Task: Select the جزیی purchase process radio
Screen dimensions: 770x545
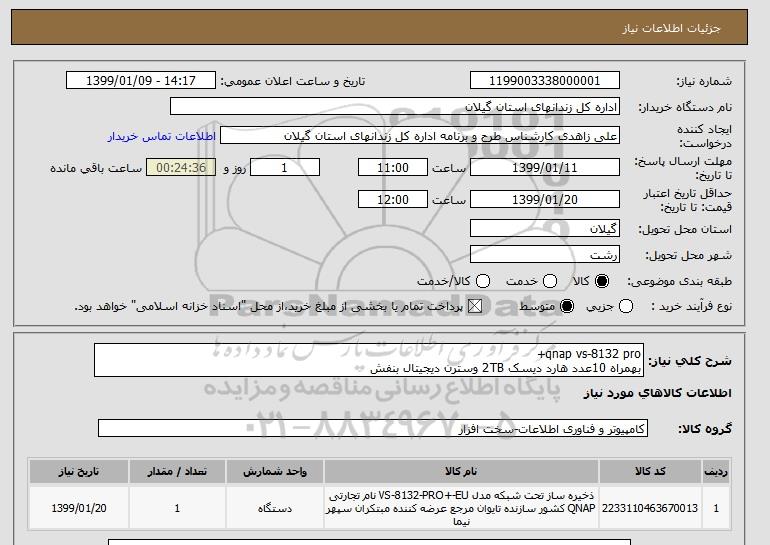Action: click(x=626, y=306)
